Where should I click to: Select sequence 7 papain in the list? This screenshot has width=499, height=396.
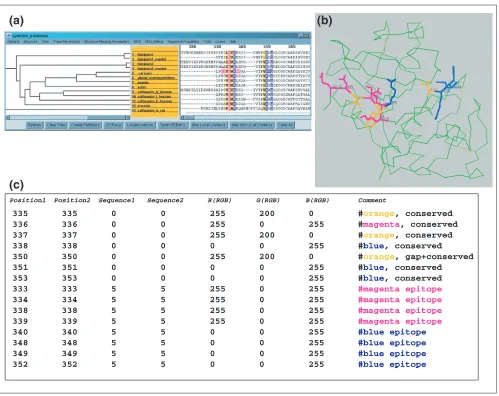click(155, 82)
